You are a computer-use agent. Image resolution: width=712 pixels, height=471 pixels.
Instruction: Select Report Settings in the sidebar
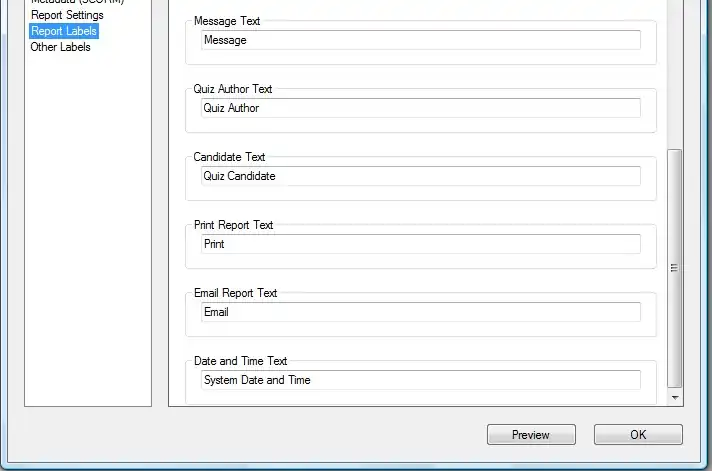click(67, 16)
